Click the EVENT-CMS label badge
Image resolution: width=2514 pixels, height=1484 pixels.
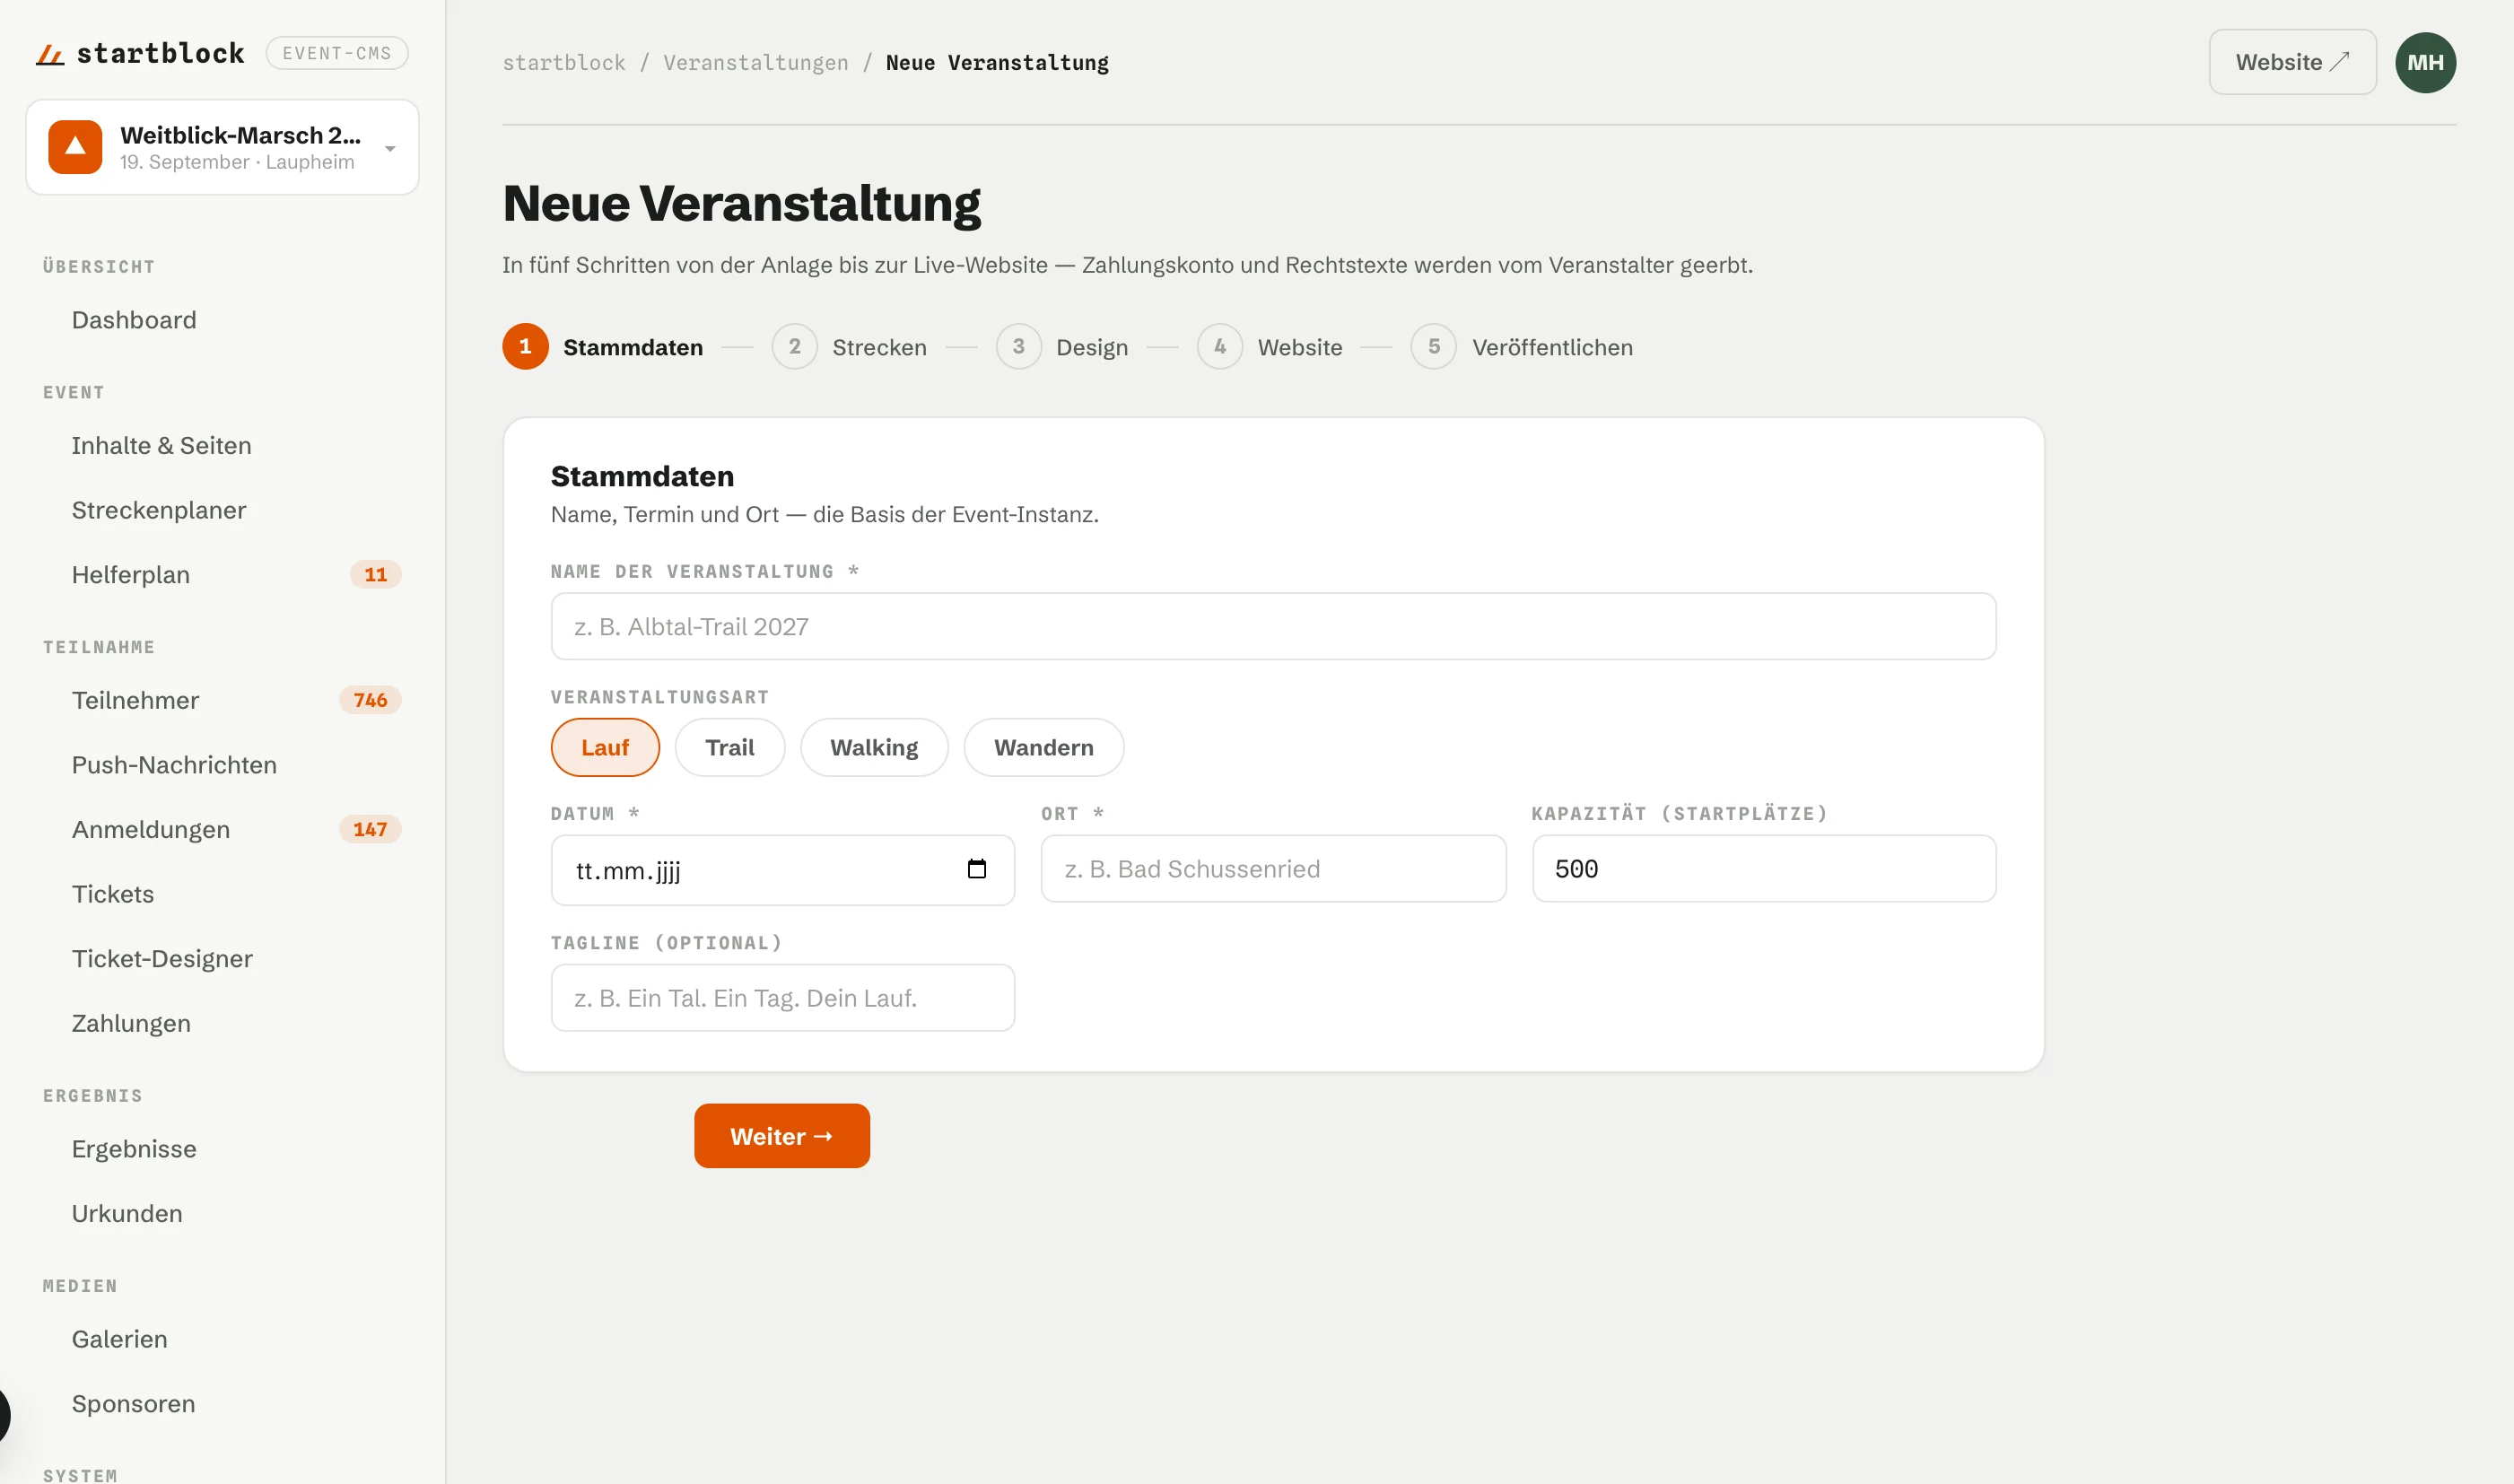[x=336, y=53]
